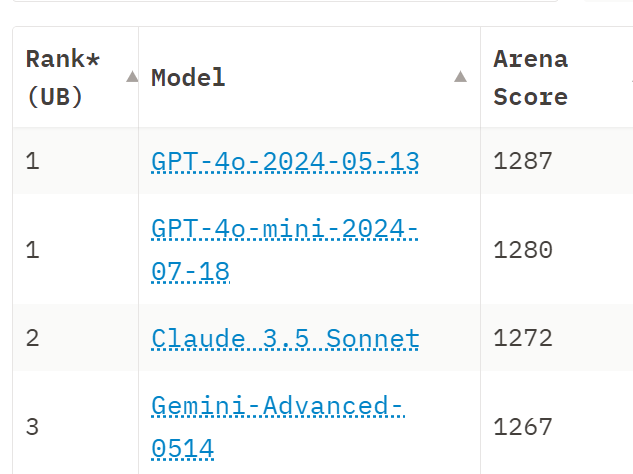
Task: Sort by the Rank (UB) column arrow
Action: click(x=132, y=76)
